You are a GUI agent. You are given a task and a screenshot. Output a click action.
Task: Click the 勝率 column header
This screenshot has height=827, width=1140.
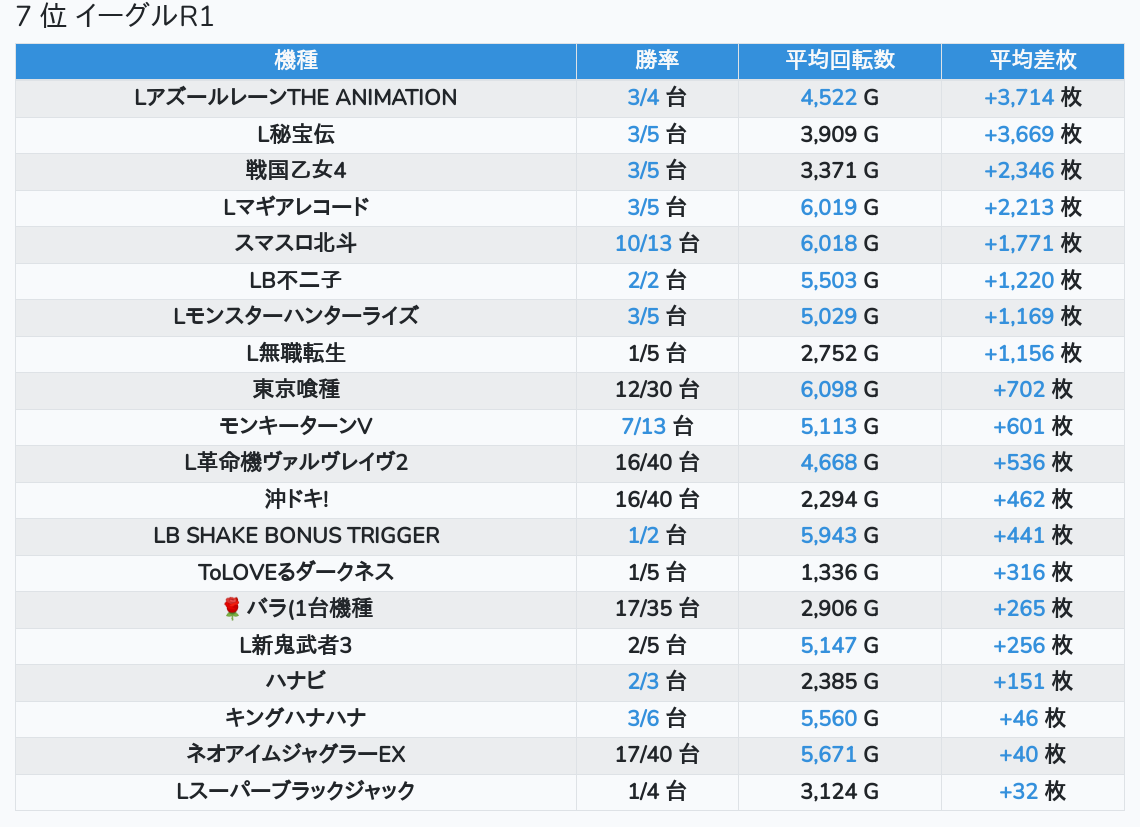tap(657, 60)
